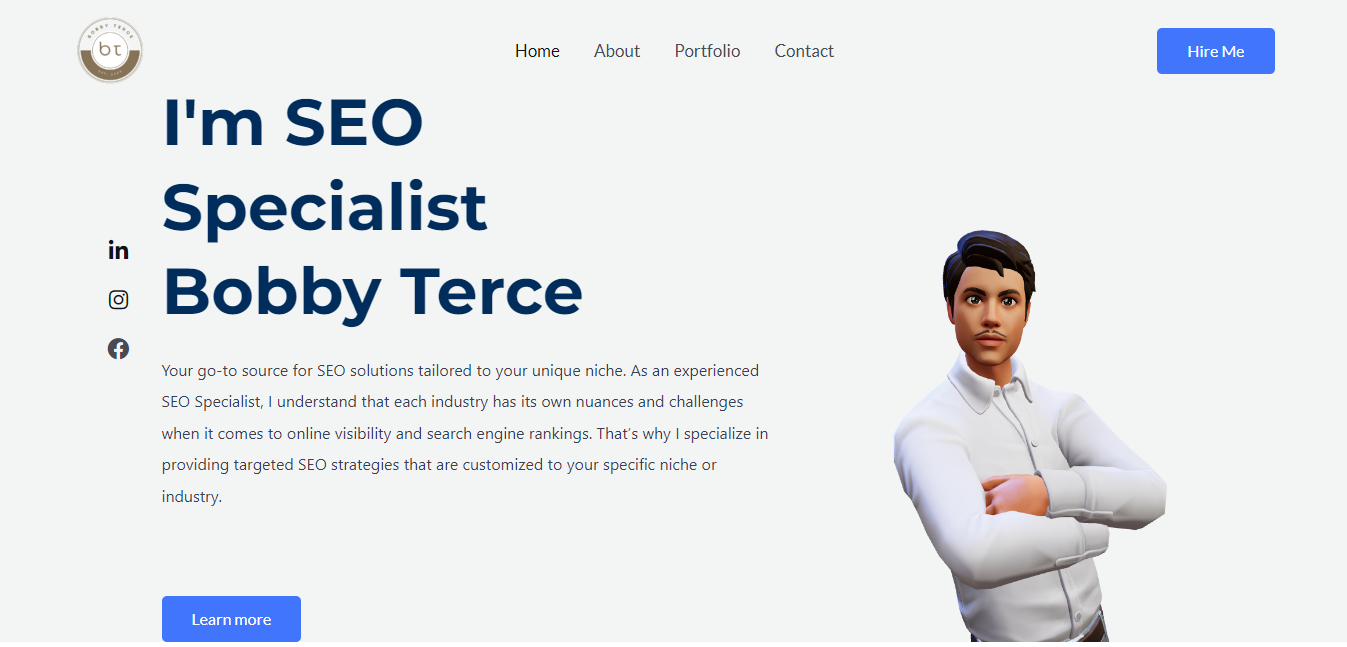Image resolution: width=1347 pixels, height=647 pixels.
Task: Click the word "Specialist" in the heading
Action: (325, 208)
